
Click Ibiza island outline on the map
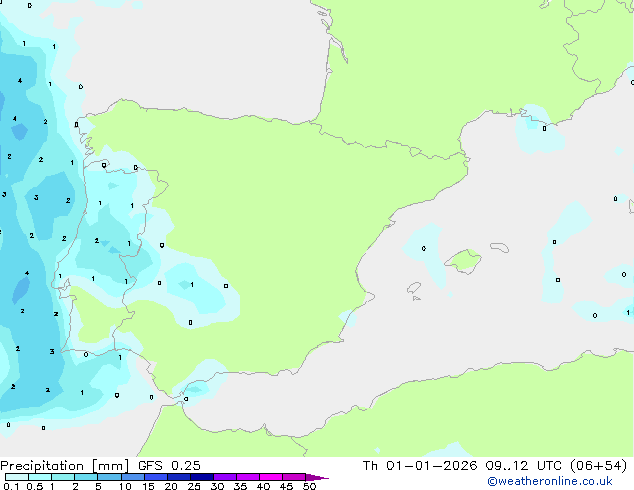414,288
